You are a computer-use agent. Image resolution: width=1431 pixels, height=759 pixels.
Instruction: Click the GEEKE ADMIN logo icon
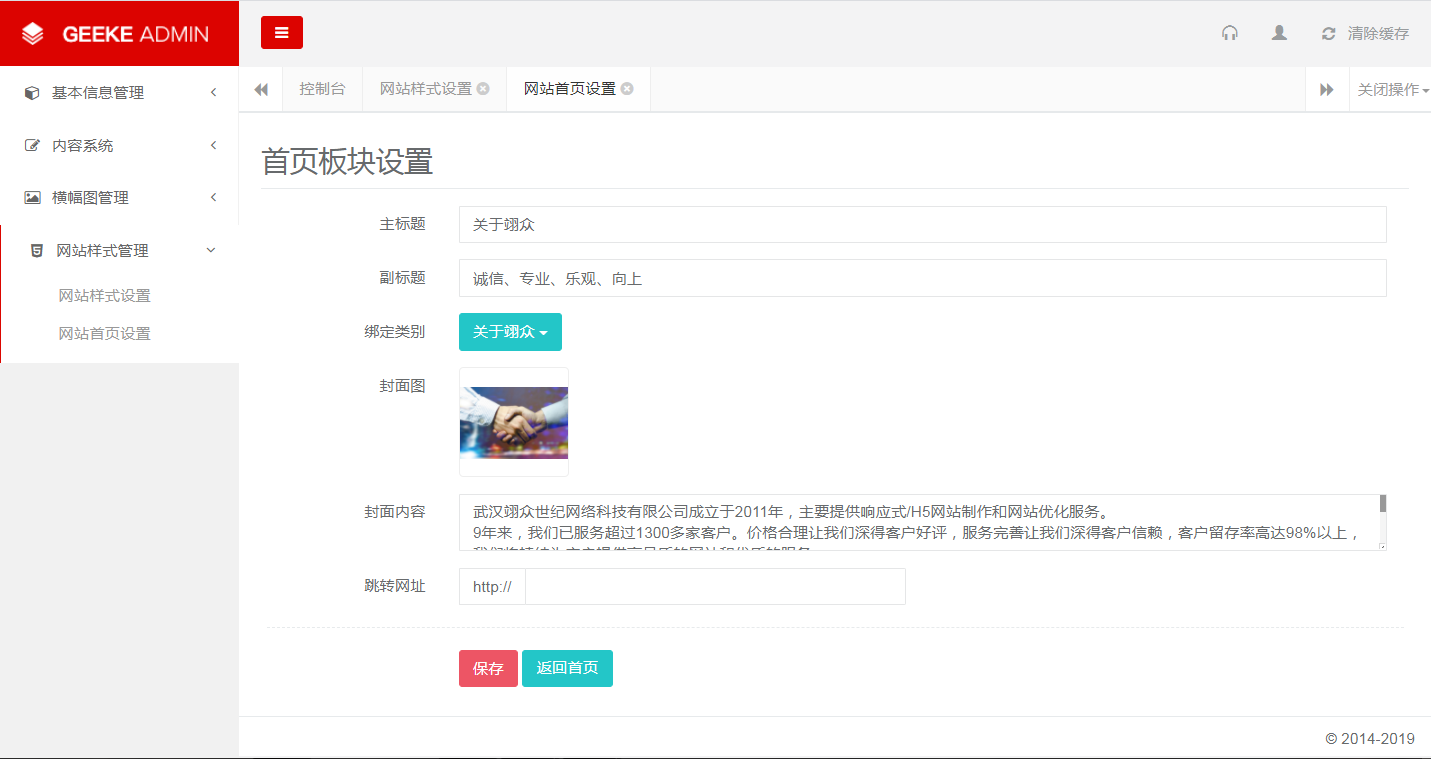click(x=33, y=34)
